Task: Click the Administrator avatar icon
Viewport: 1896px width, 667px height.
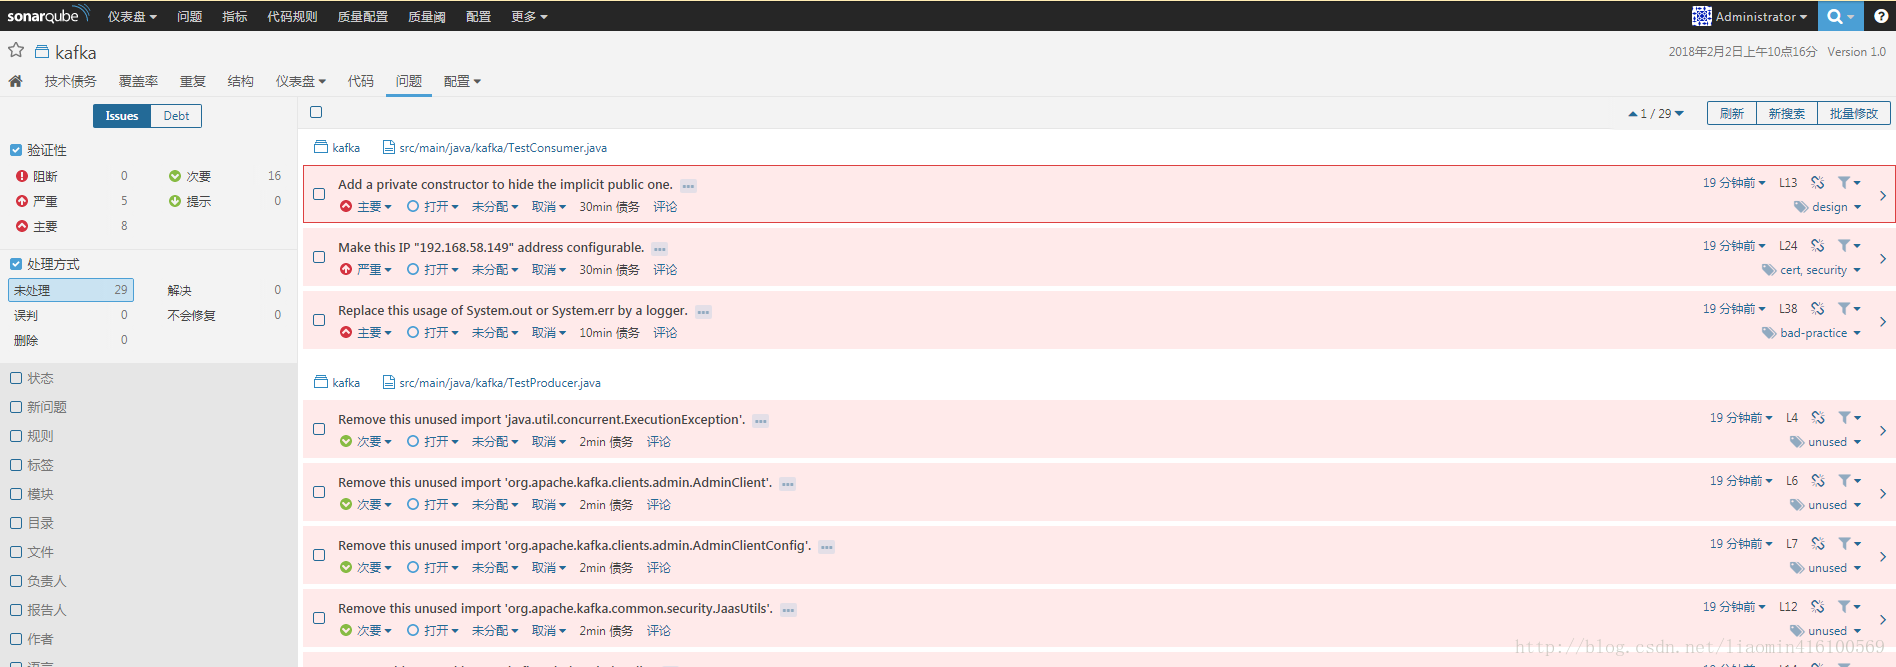Action: point(1701,16)
